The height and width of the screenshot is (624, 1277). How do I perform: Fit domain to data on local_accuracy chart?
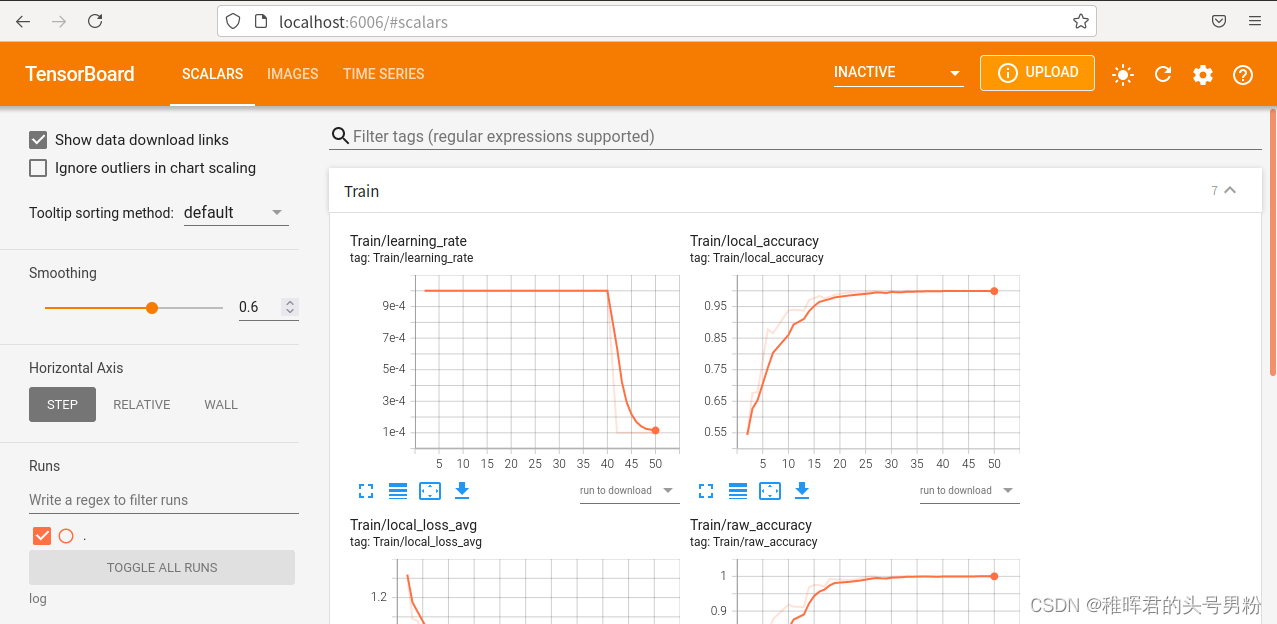[770, 490]
